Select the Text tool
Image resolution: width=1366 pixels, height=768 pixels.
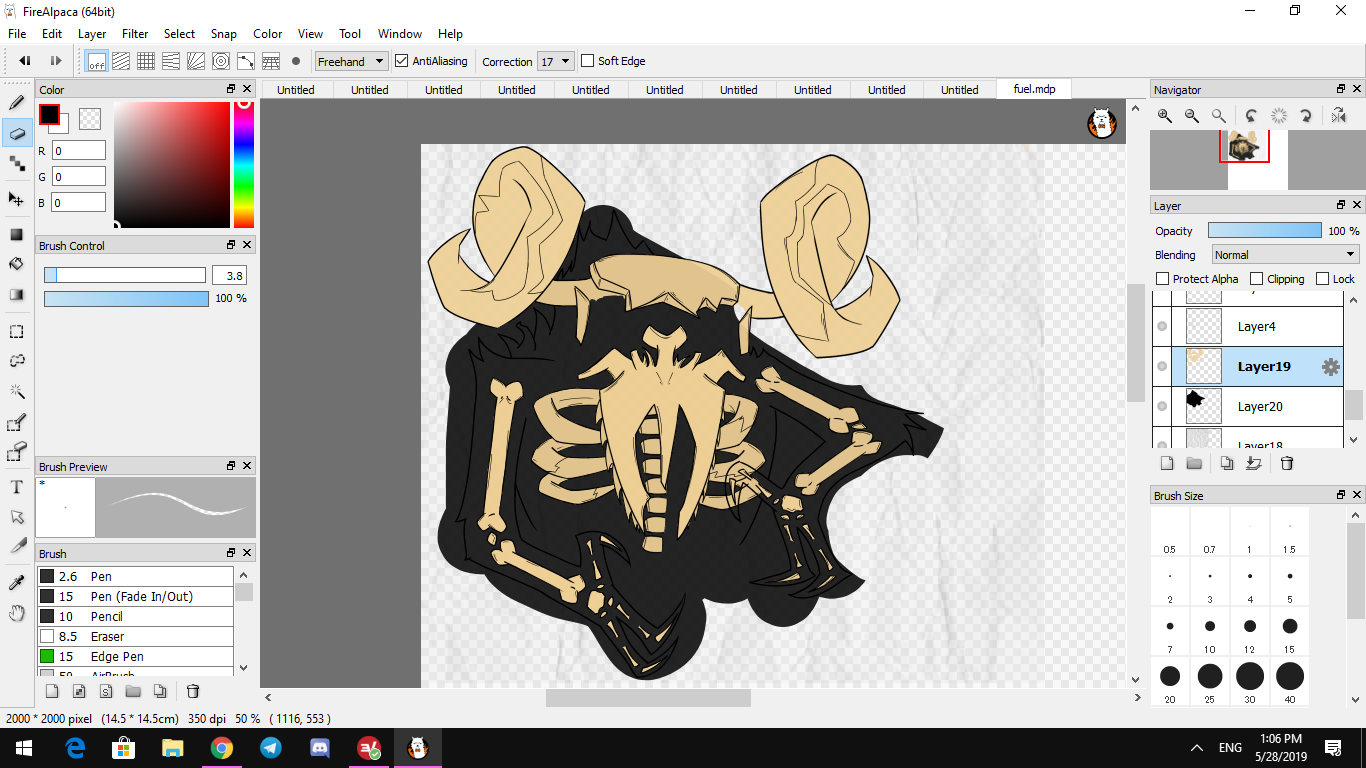(x=17, y=487)
